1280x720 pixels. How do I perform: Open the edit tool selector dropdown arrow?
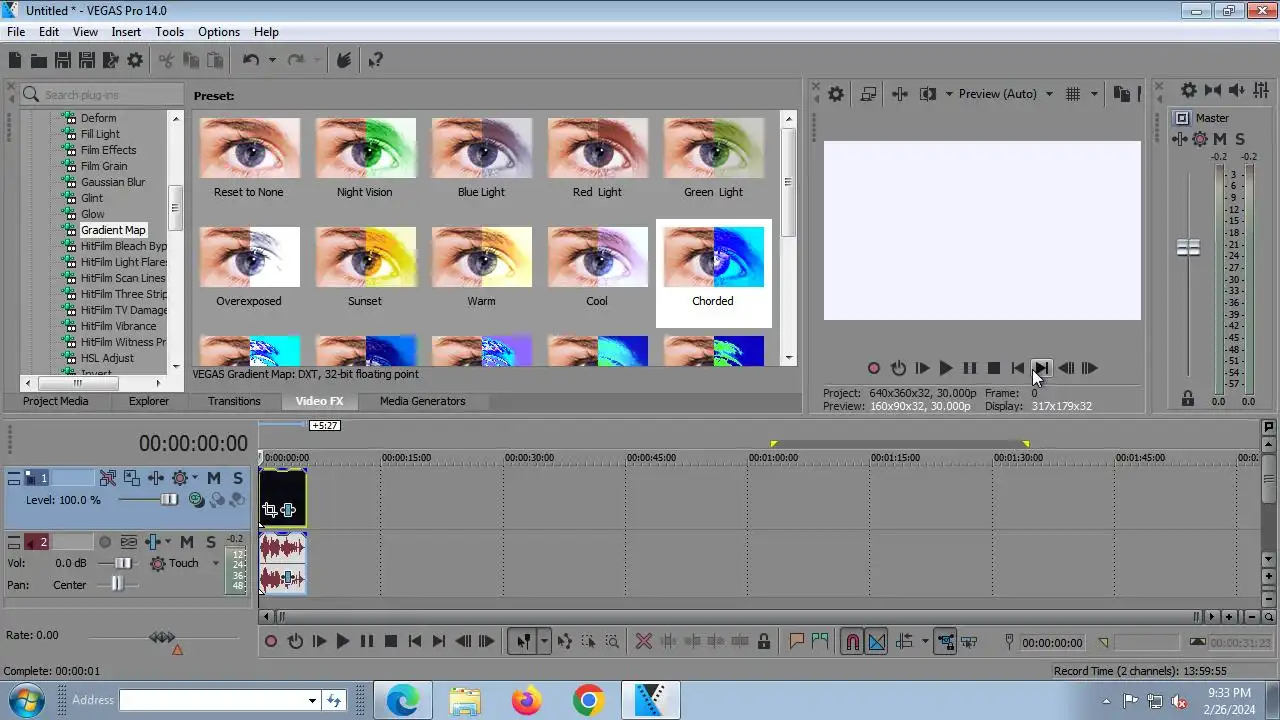coord(544,642)
